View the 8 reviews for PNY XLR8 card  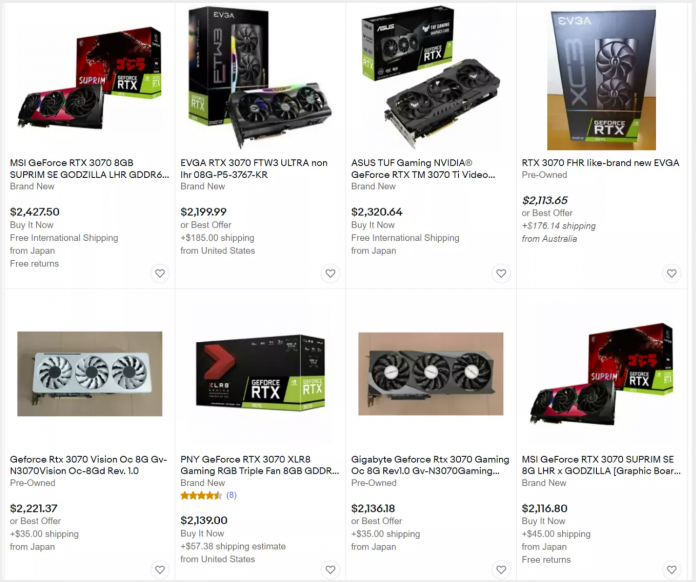pyautogui.click(x=231, y=495)
